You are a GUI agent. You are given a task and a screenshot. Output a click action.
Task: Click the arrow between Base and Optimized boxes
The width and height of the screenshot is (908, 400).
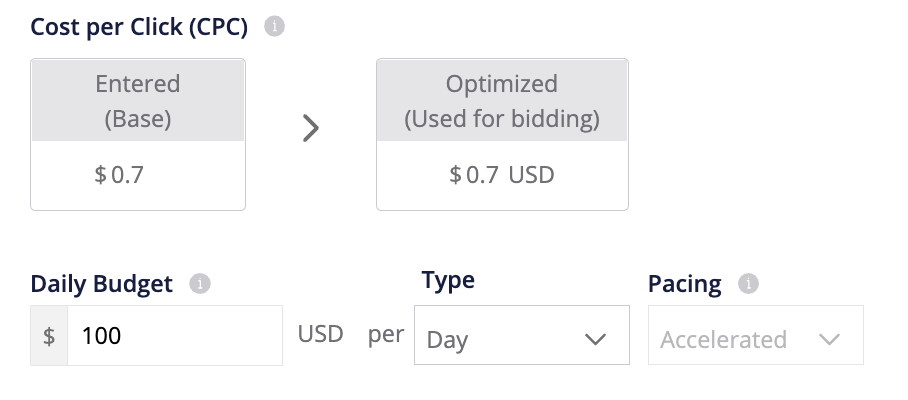tap(311, 128)
